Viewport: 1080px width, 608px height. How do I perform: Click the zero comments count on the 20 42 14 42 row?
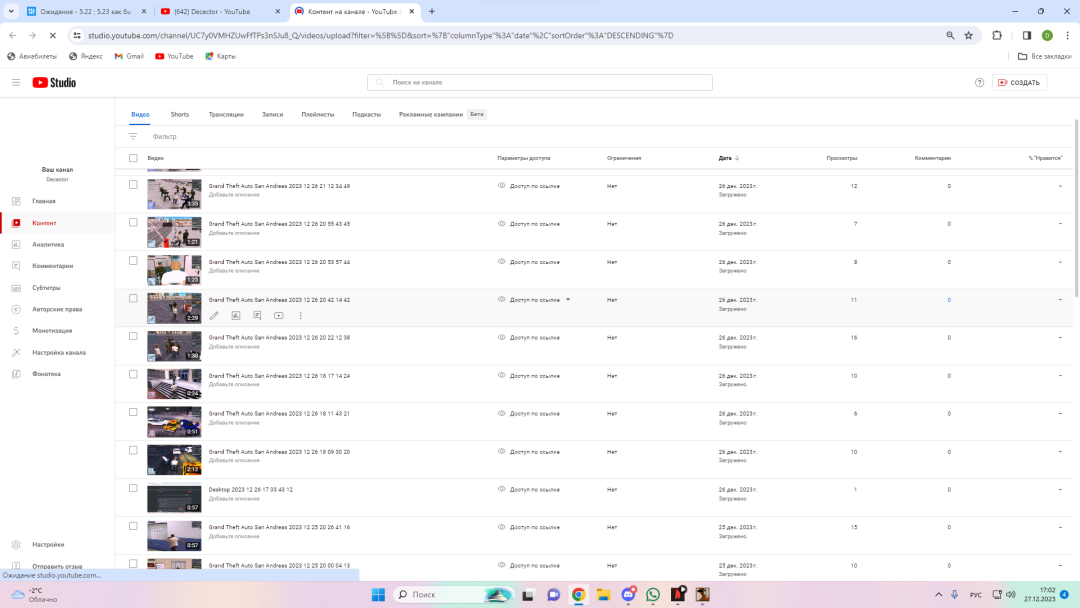click(948, 300)
